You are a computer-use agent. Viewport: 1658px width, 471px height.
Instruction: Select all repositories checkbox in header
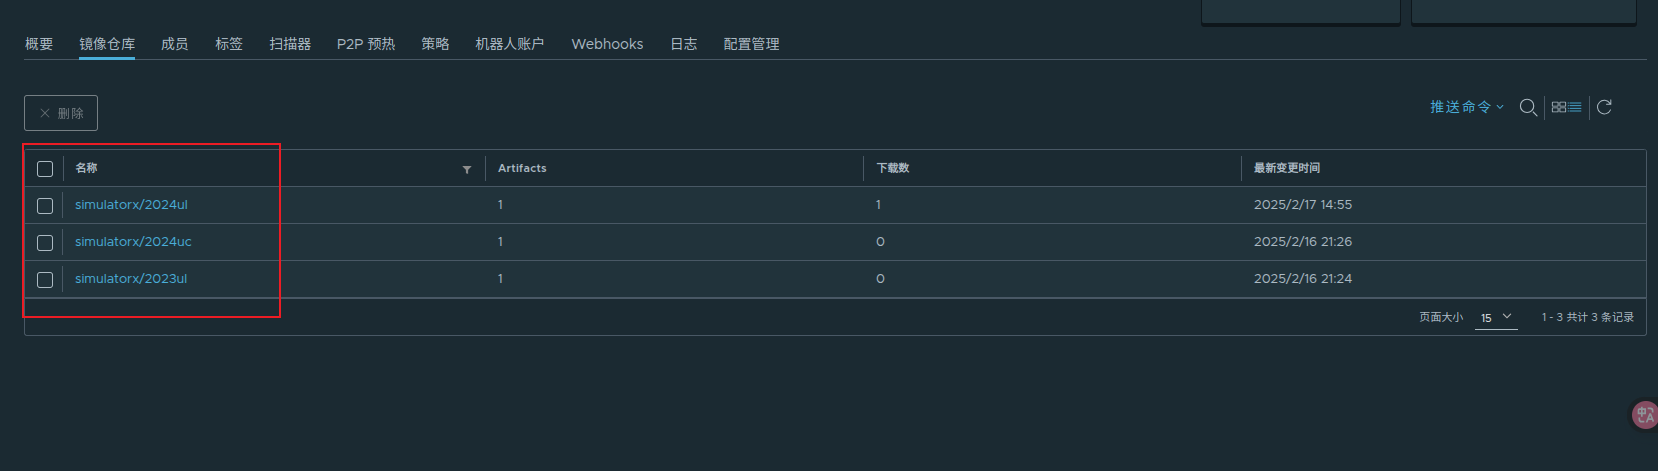click(x=45, y=169)
